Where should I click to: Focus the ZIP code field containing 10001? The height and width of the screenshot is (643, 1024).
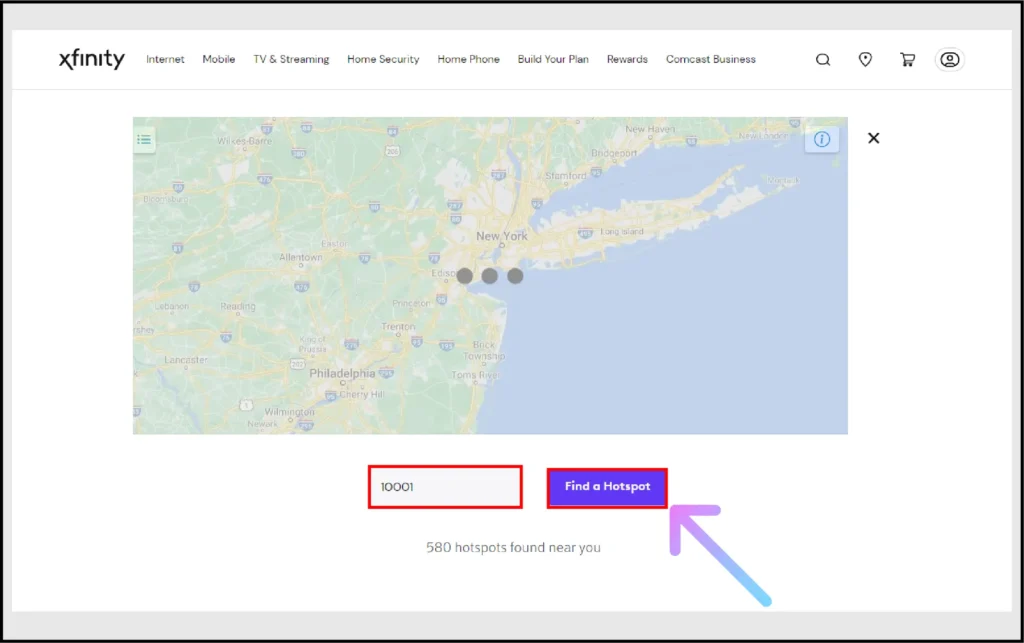click(445, 487)
